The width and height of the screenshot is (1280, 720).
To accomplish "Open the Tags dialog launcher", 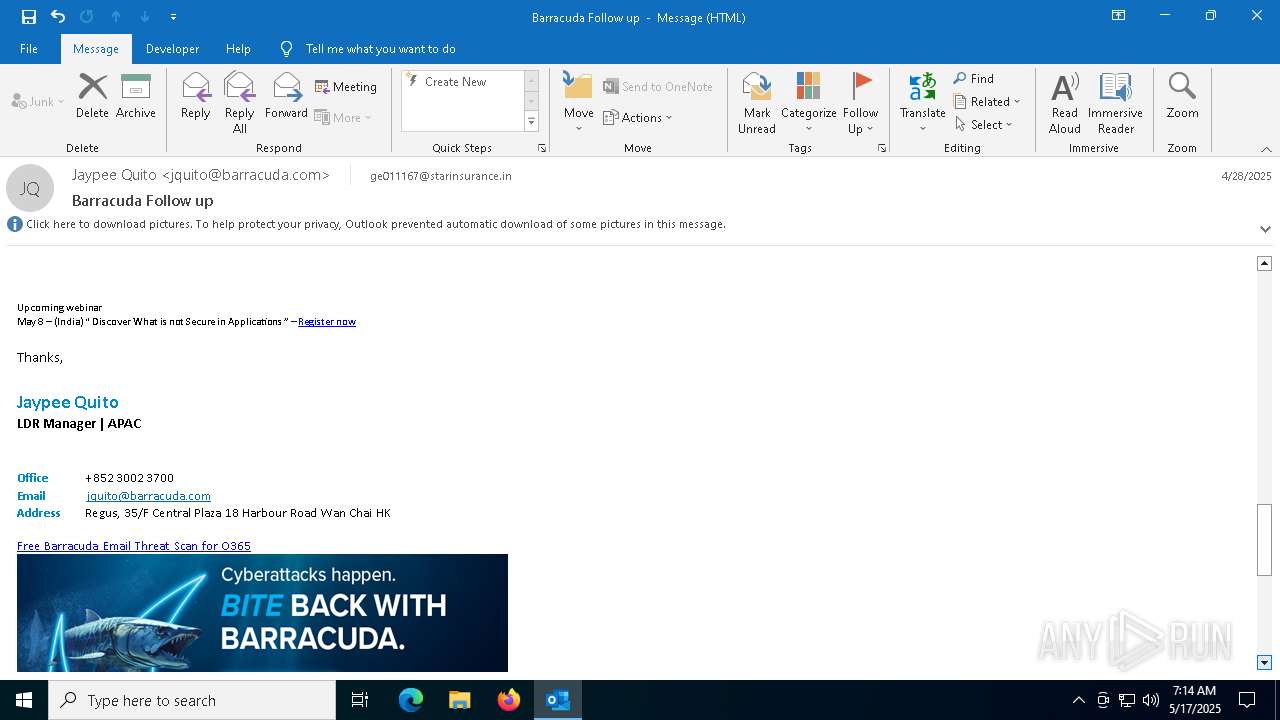I will click(882, 148).
